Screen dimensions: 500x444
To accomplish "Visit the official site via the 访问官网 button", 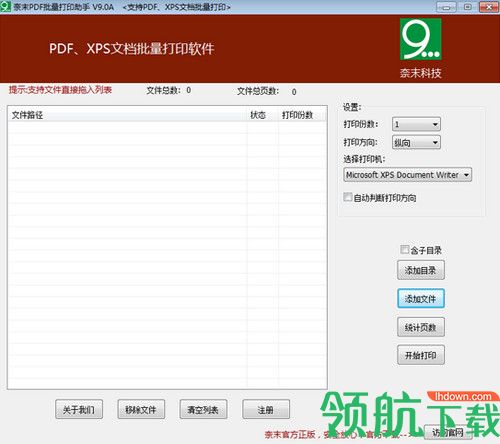I will [448, 432].
